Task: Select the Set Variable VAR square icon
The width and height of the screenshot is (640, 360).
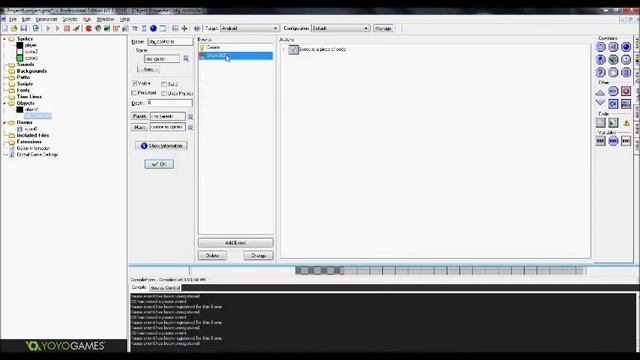Action: pyautogui.click(x=600, y=141)
